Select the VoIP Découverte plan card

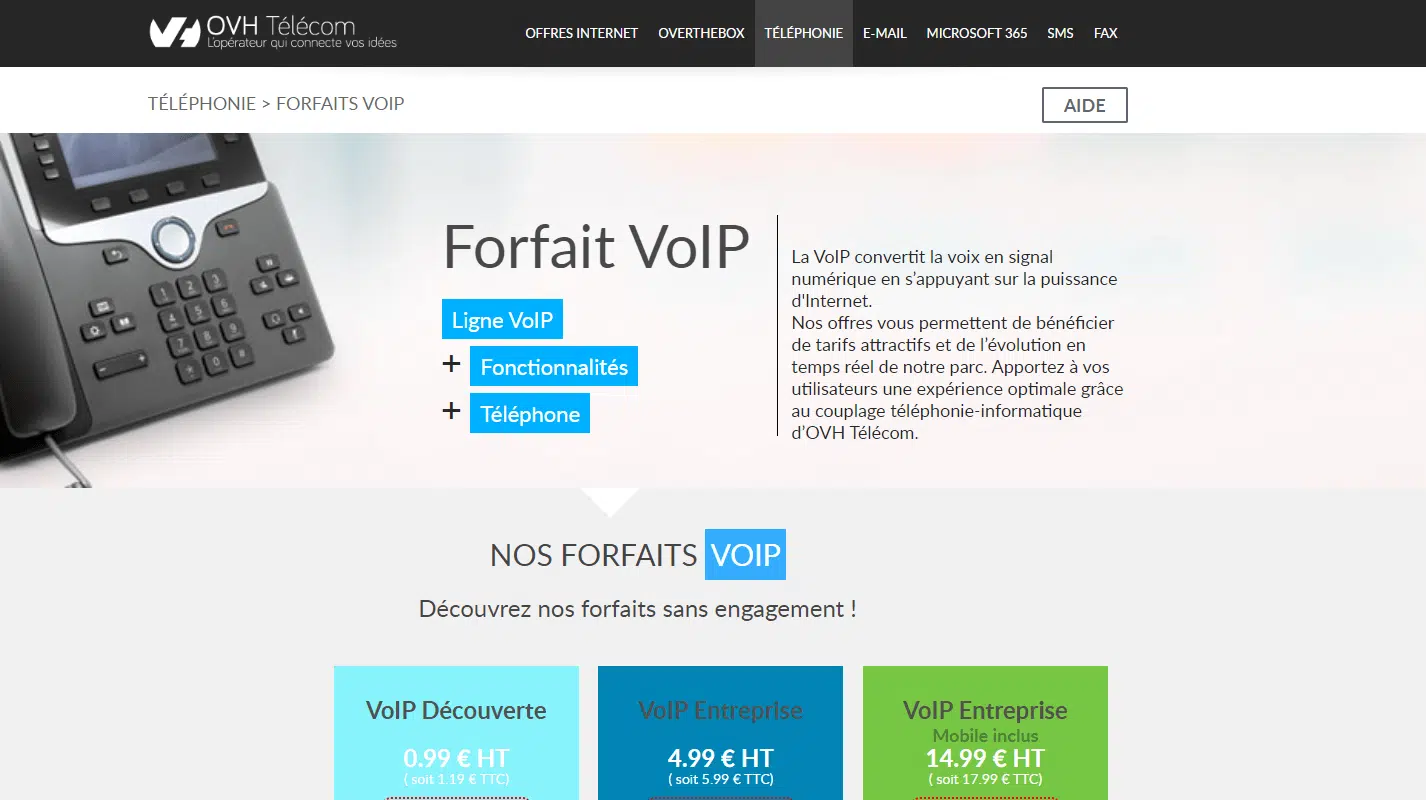456,733
